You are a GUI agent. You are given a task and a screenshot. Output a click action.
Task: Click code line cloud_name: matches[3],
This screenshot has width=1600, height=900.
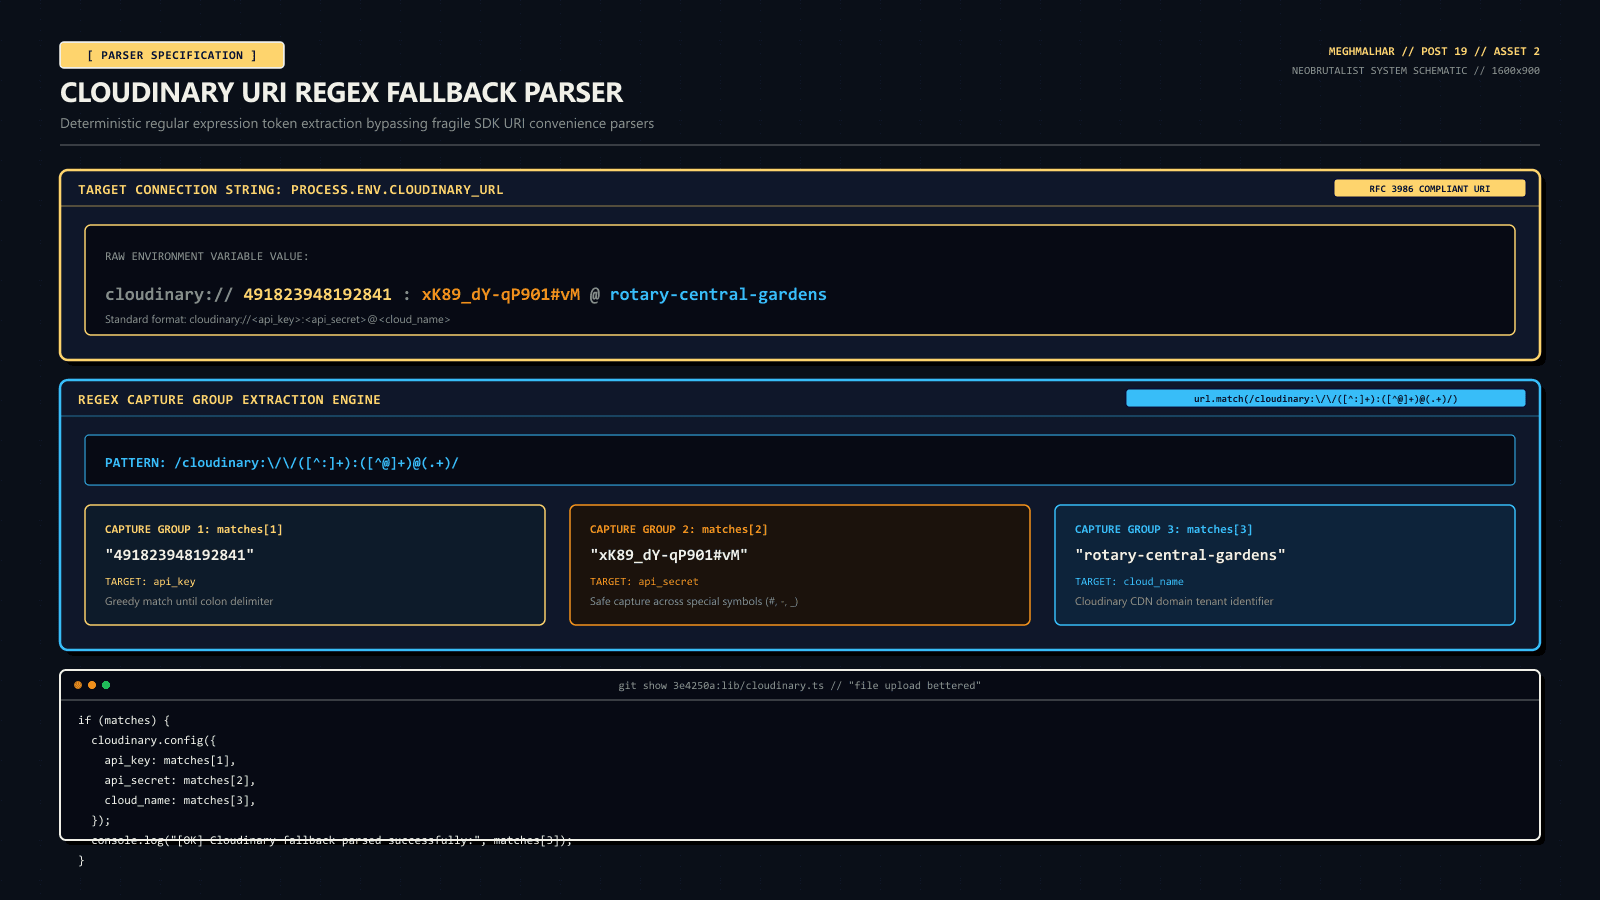pos(180,800)
